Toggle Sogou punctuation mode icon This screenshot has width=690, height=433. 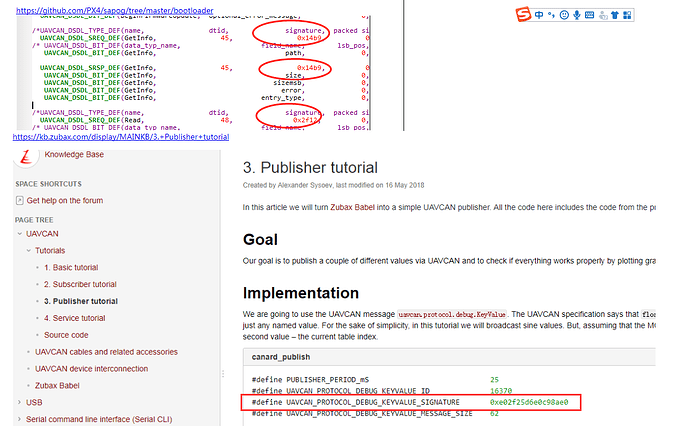[x=551, y=15]
